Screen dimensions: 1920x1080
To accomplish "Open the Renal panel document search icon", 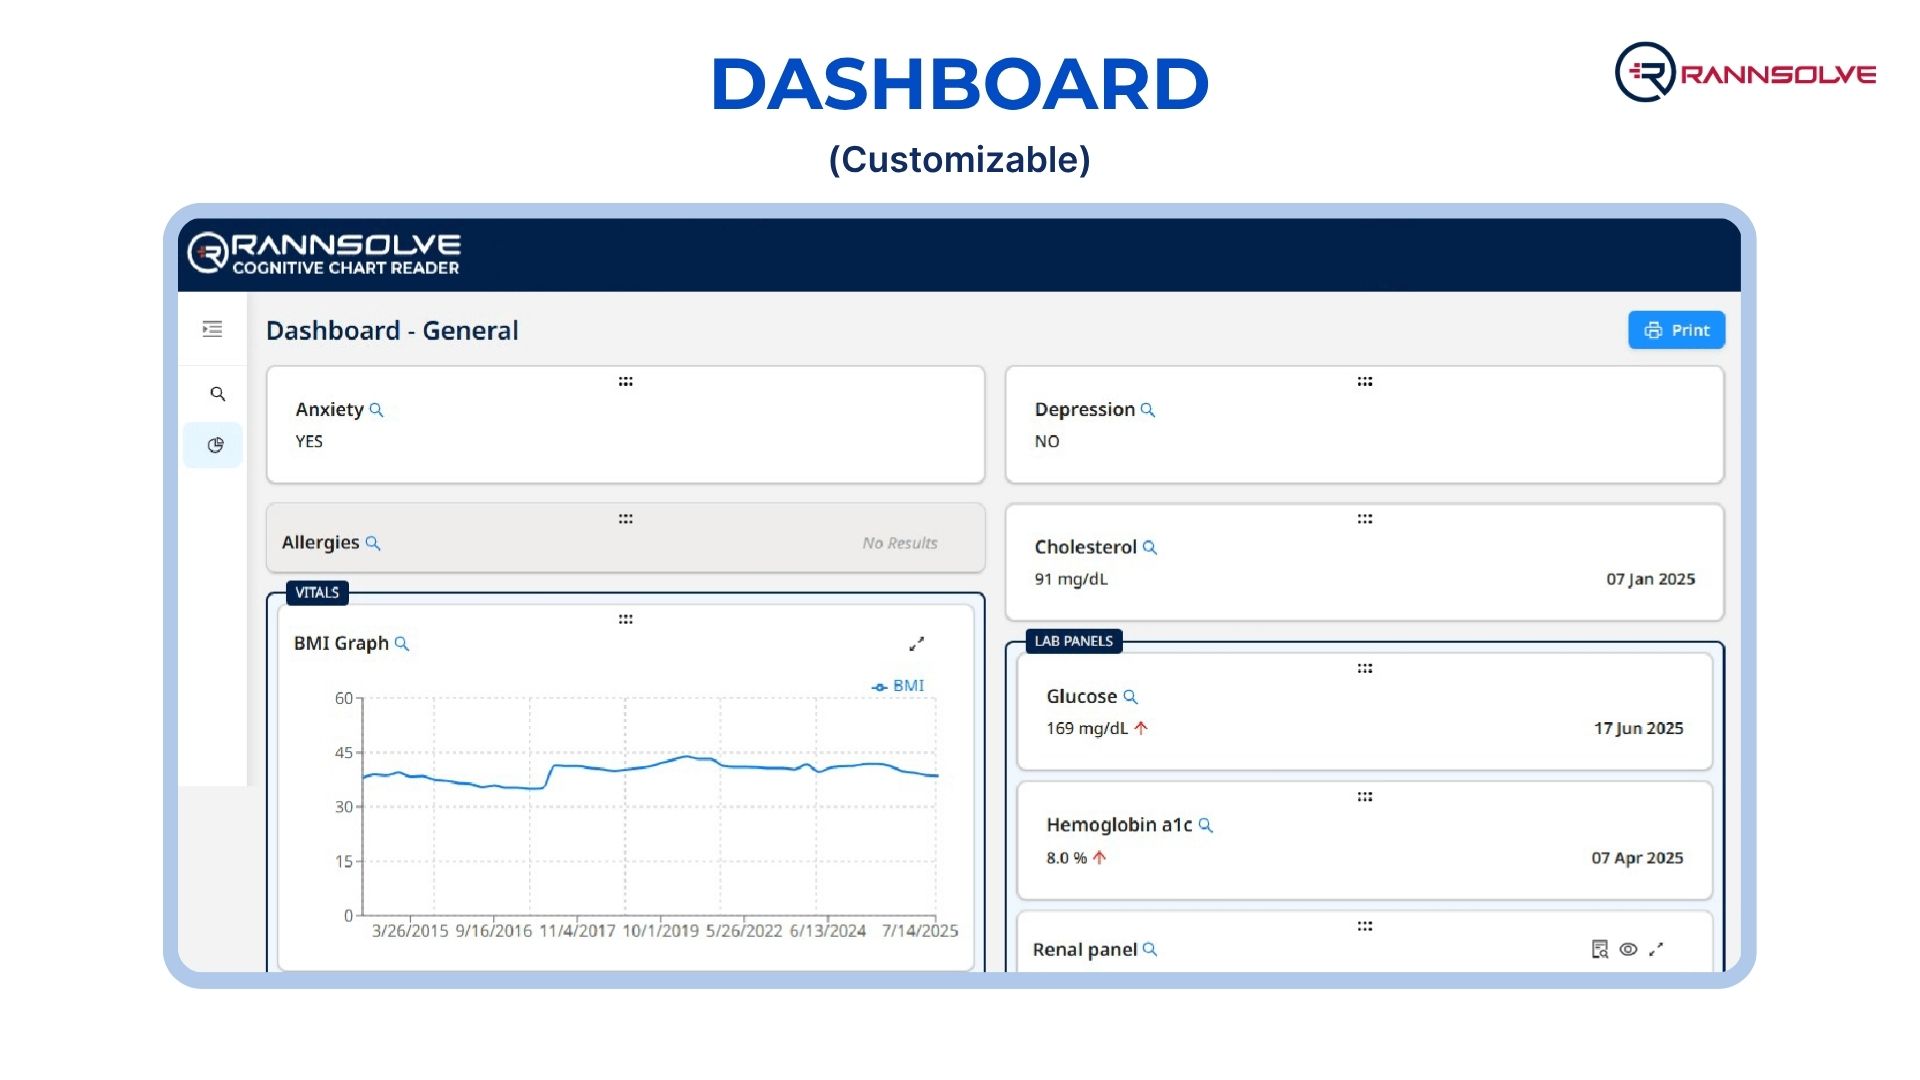I will tap(1600, 949).
